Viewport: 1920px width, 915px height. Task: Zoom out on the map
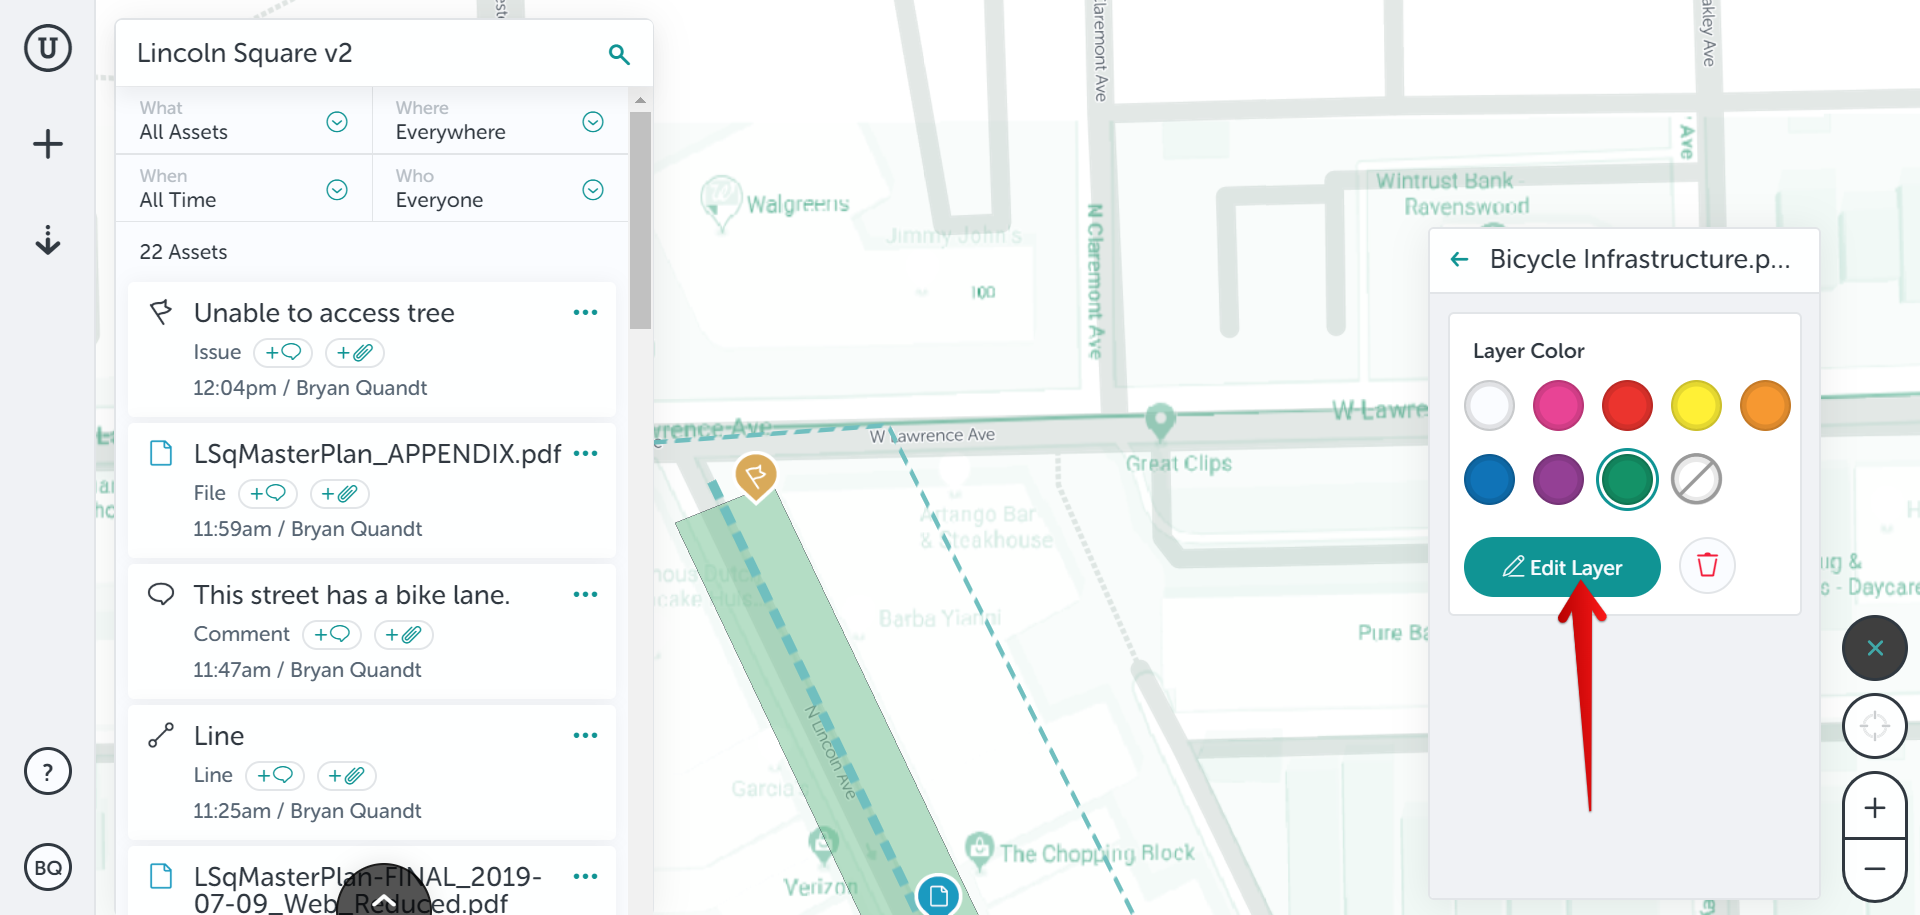(x=1875, y=869)
